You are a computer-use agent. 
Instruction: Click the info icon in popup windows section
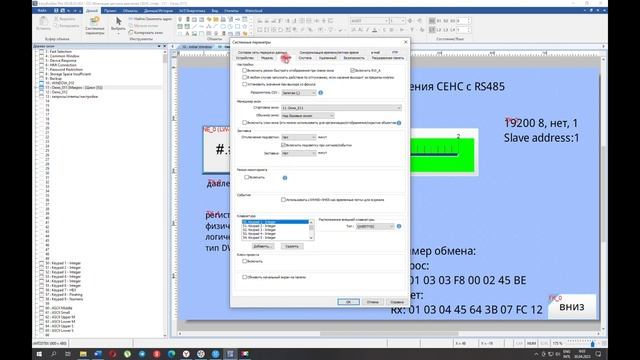tap(285, 178)
